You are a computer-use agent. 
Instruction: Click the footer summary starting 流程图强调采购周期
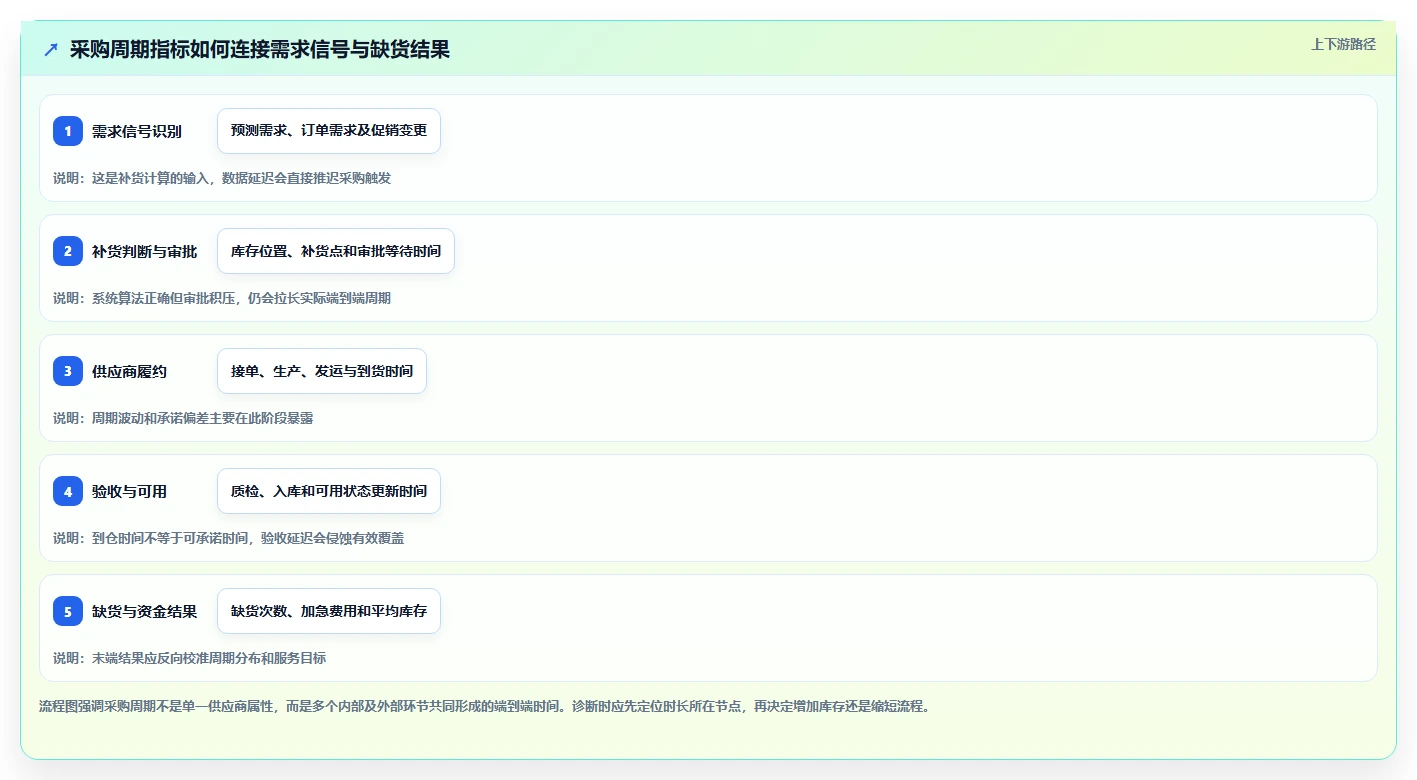click(485, 706)
